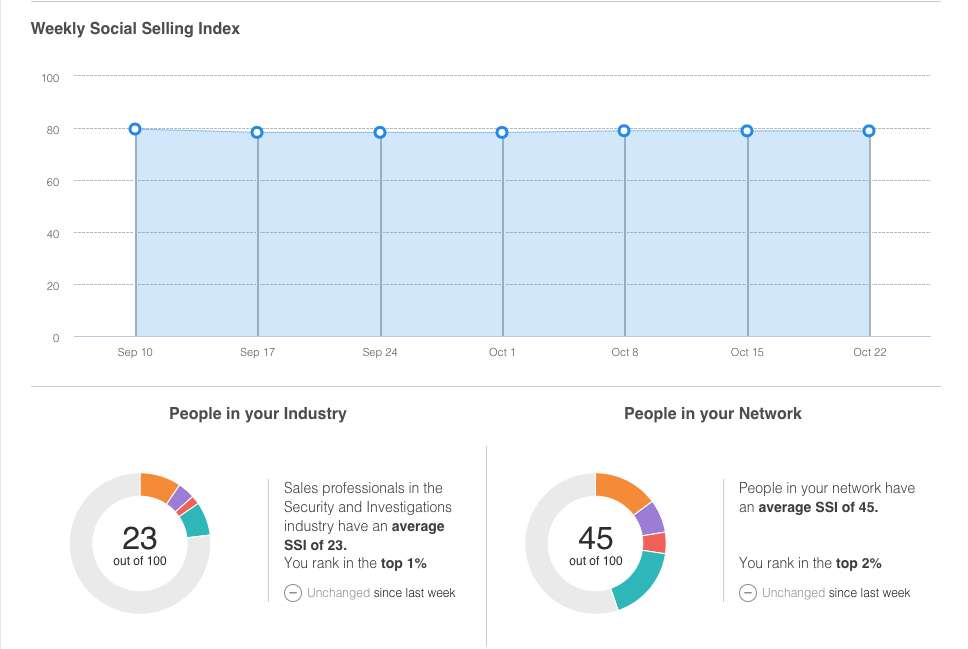
Task: Select the Sep 24 chart data point
Action: tap(380, 132)
